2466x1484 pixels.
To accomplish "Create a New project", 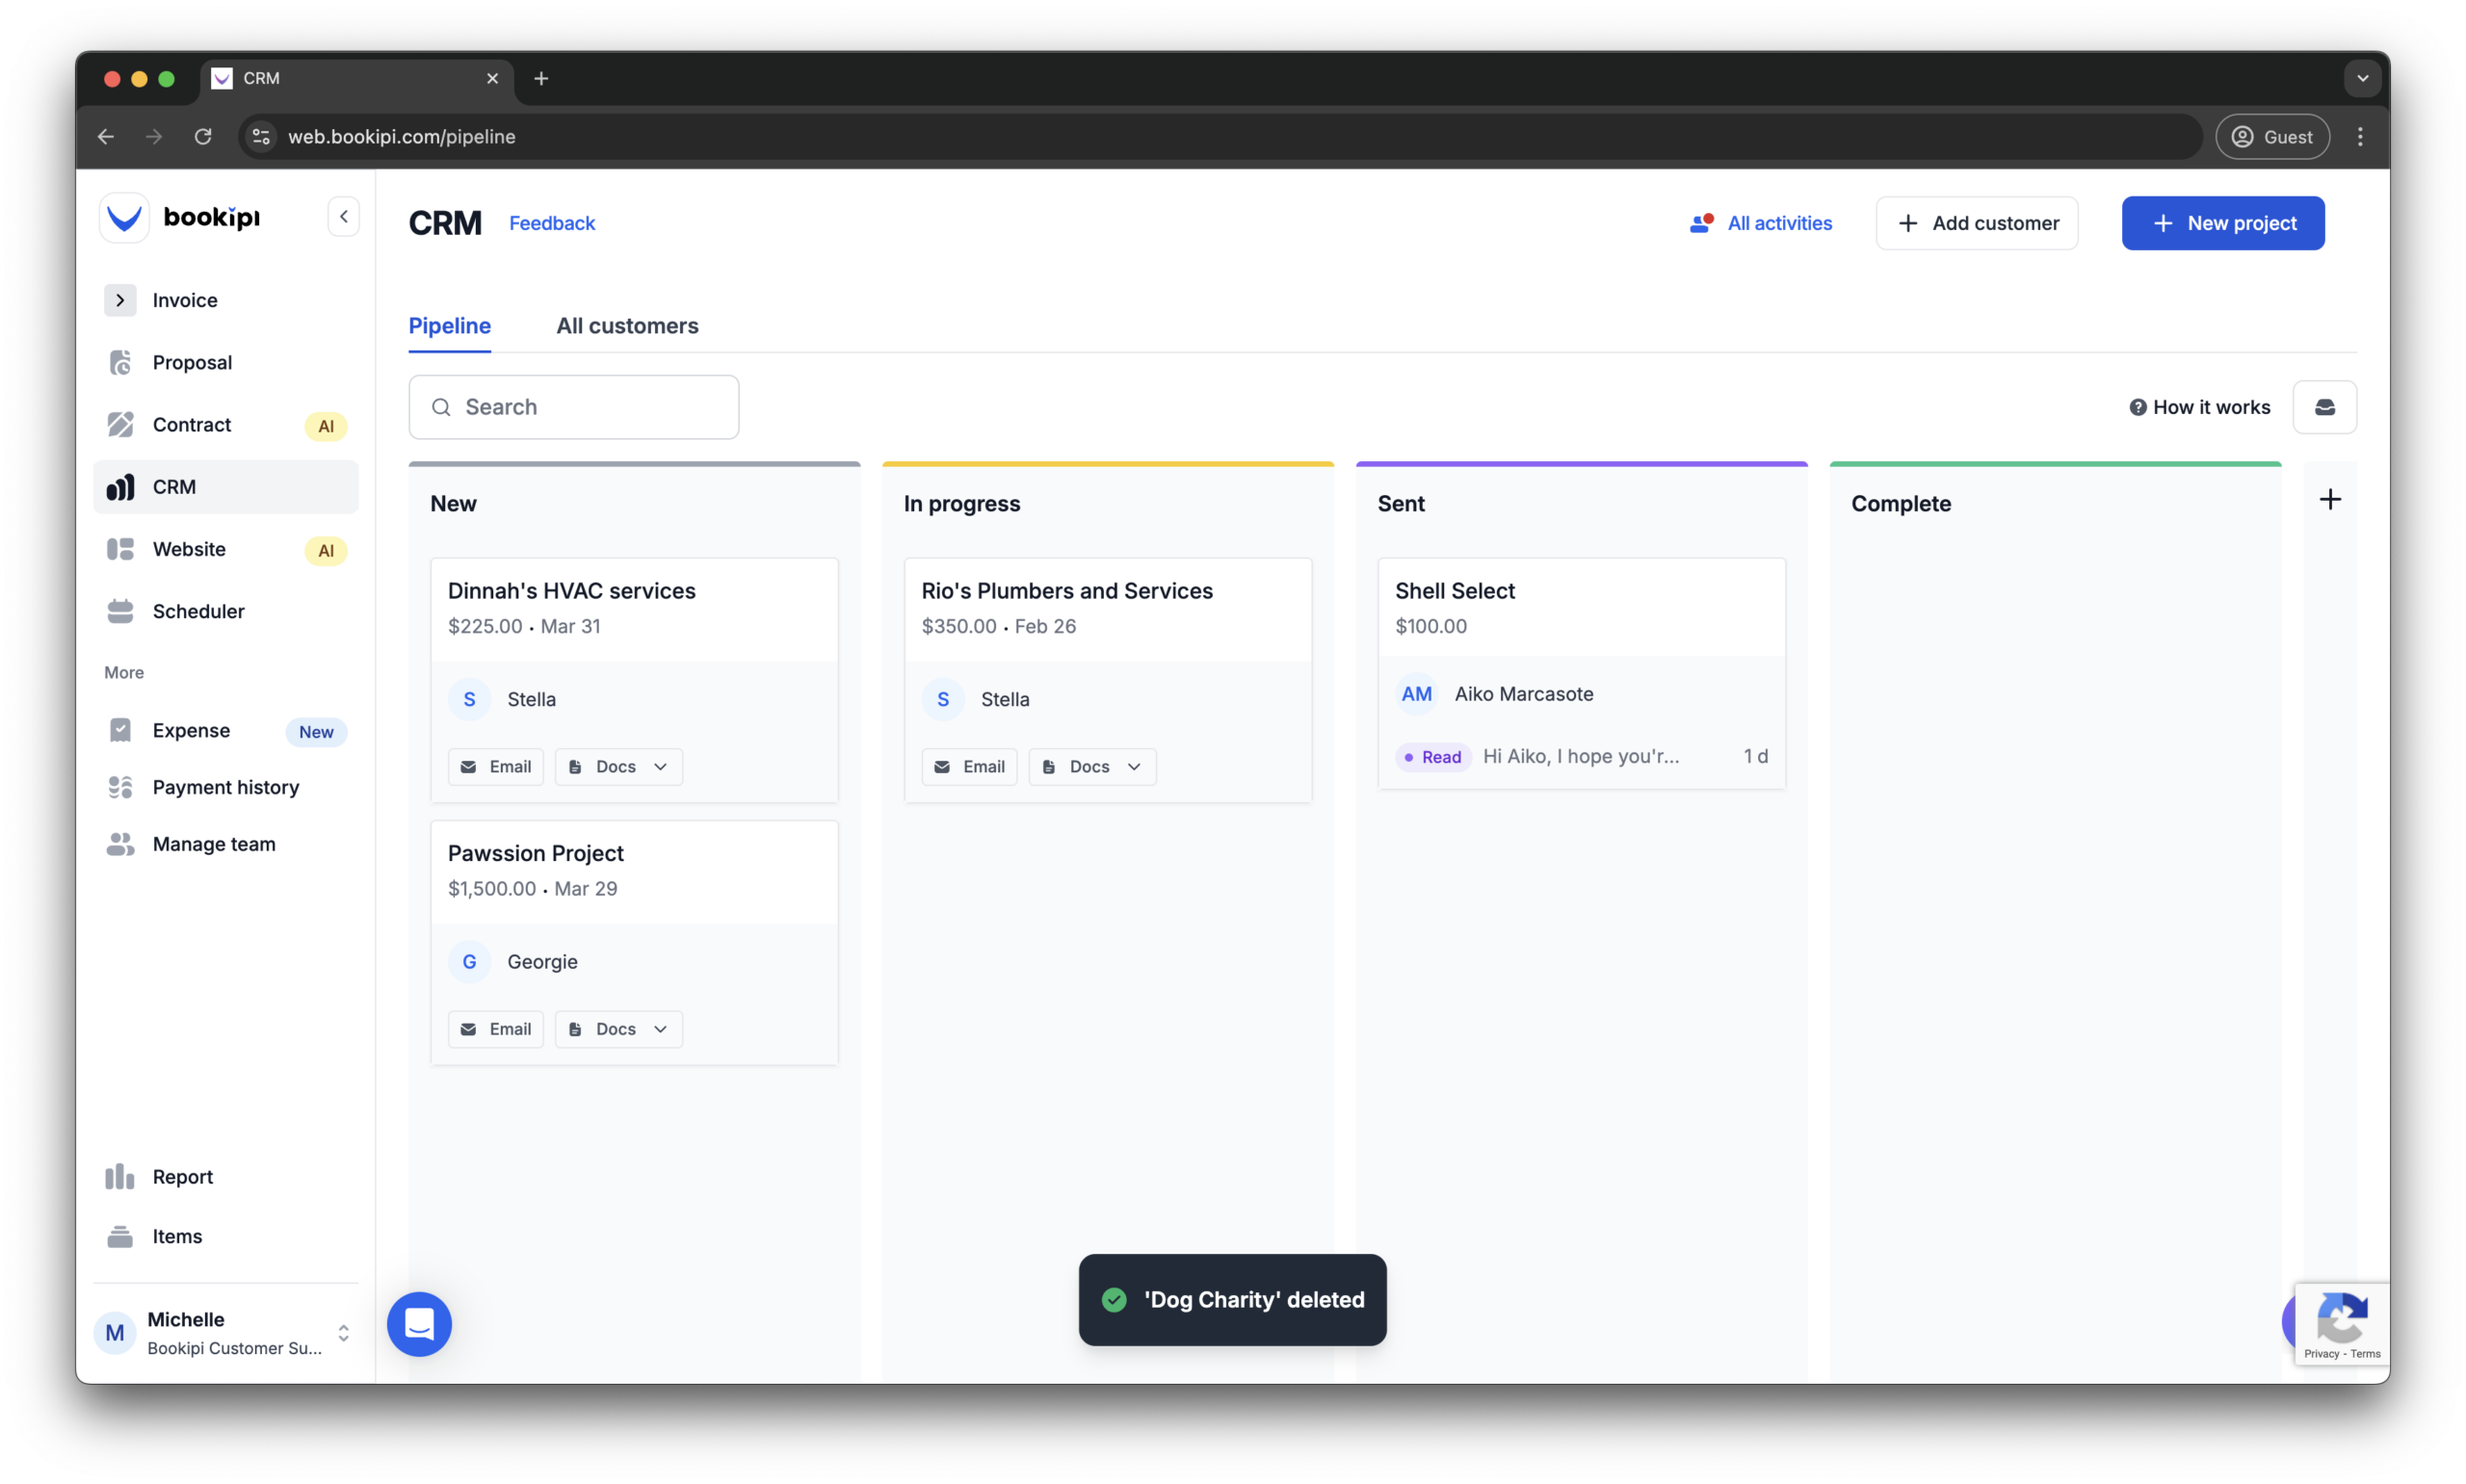I will [2222, 222].
